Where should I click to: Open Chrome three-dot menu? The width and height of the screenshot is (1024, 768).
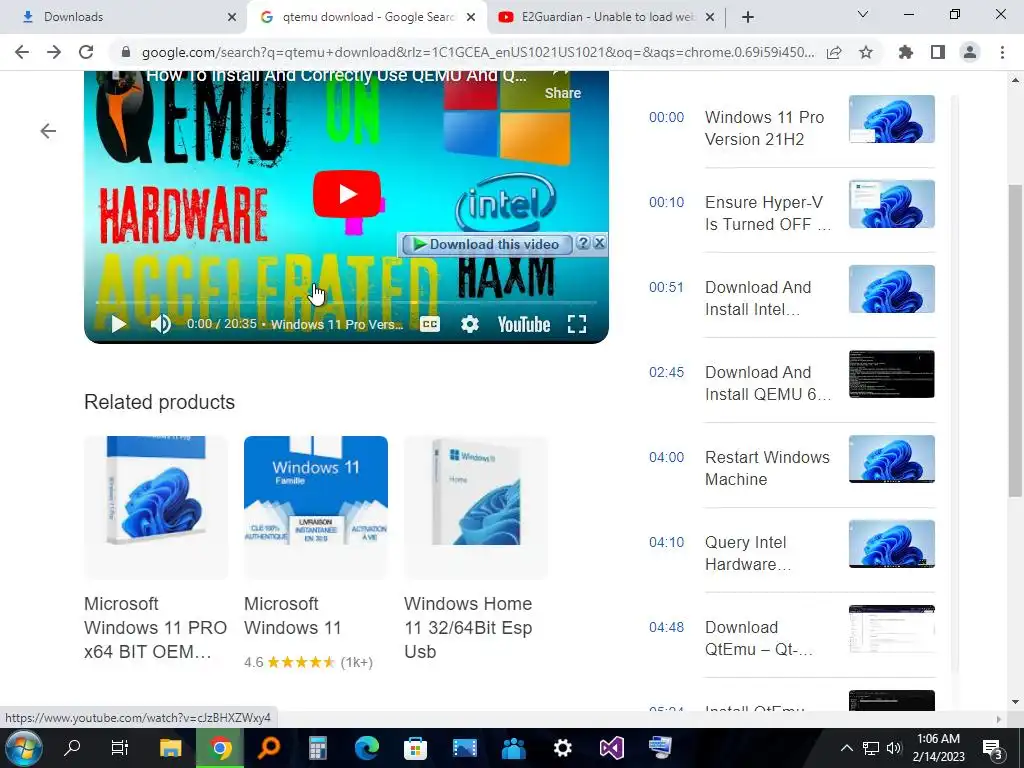pos(1002,52)
